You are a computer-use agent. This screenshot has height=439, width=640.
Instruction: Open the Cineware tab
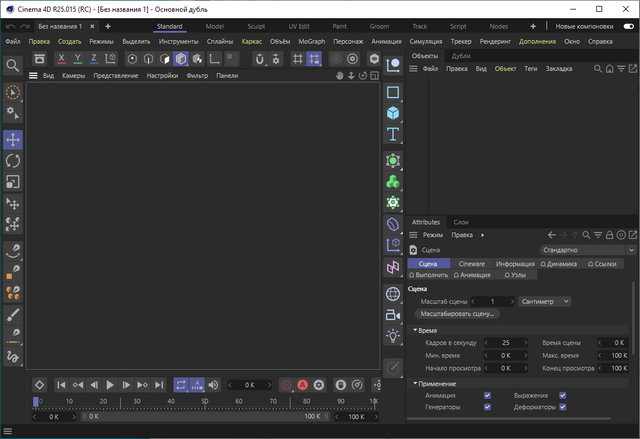pyautogui.click(x=471, y=264)
